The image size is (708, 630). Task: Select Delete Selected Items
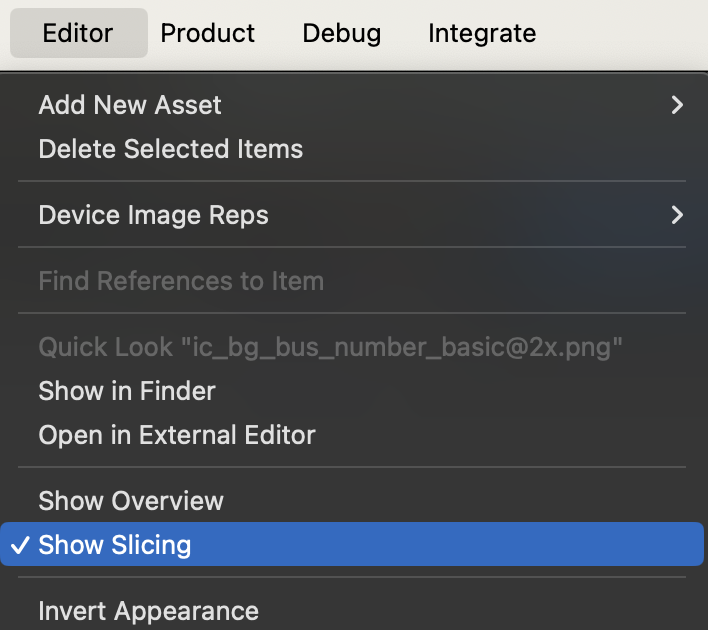point(170,149)
